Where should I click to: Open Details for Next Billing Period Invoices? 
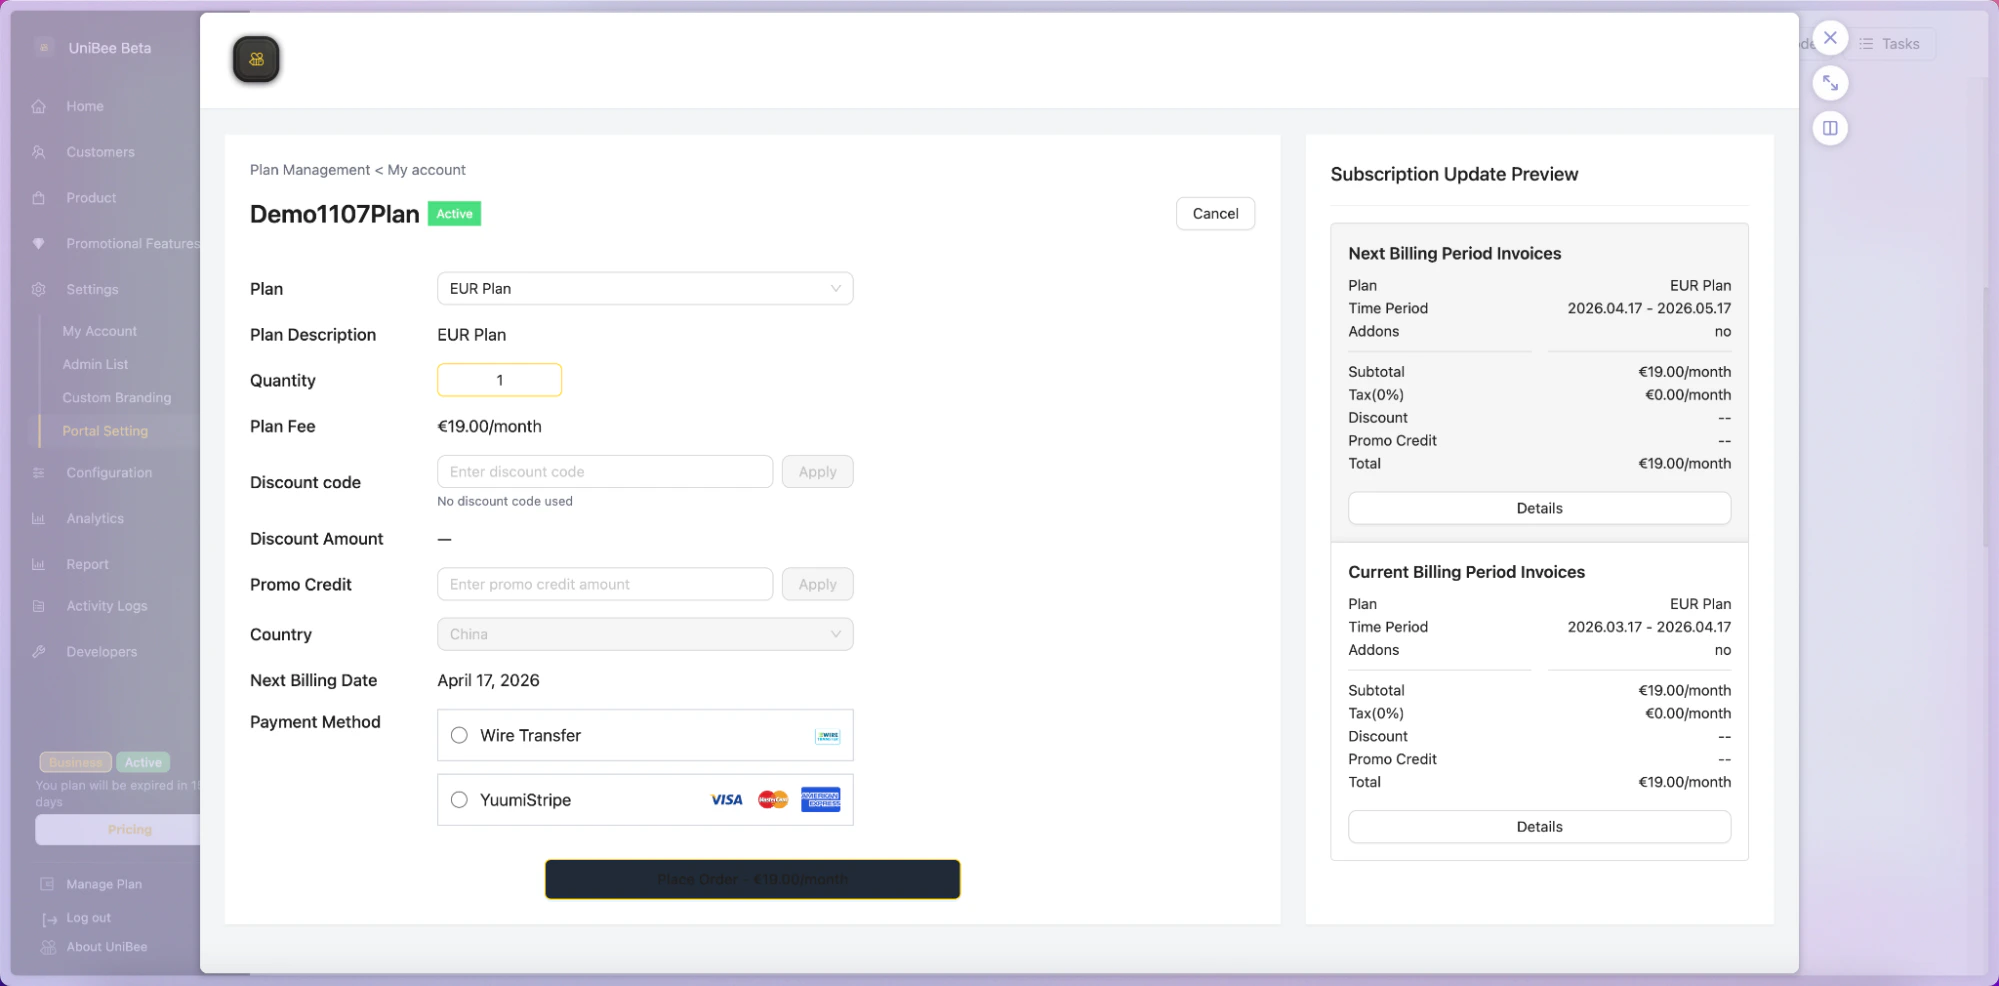[x=1539, y=508]
